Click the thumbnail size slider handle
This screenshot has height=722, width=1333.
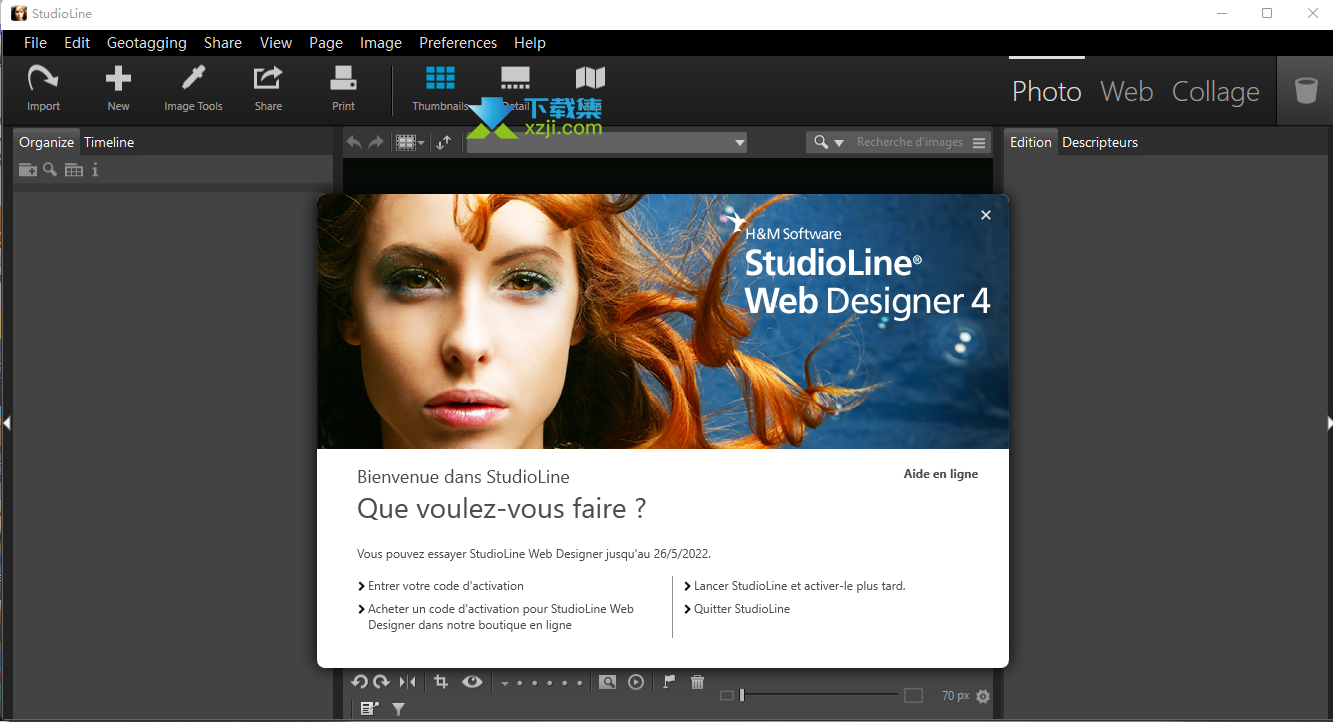[x=742, y=695]
